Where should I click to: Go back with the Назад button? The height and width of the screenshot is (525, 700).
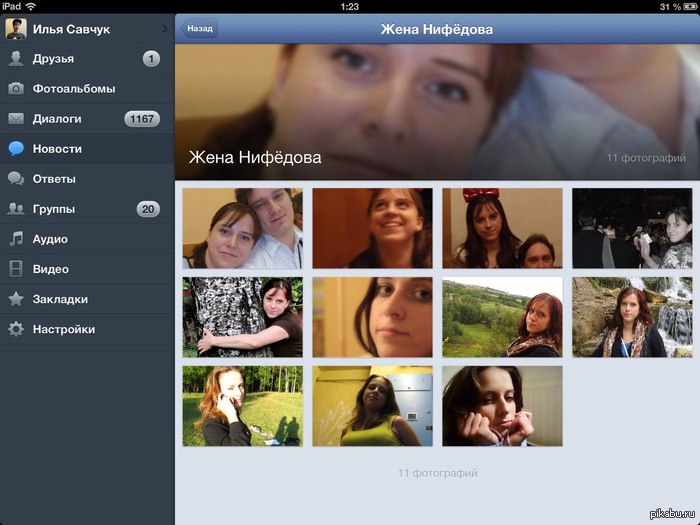point(200,29)
